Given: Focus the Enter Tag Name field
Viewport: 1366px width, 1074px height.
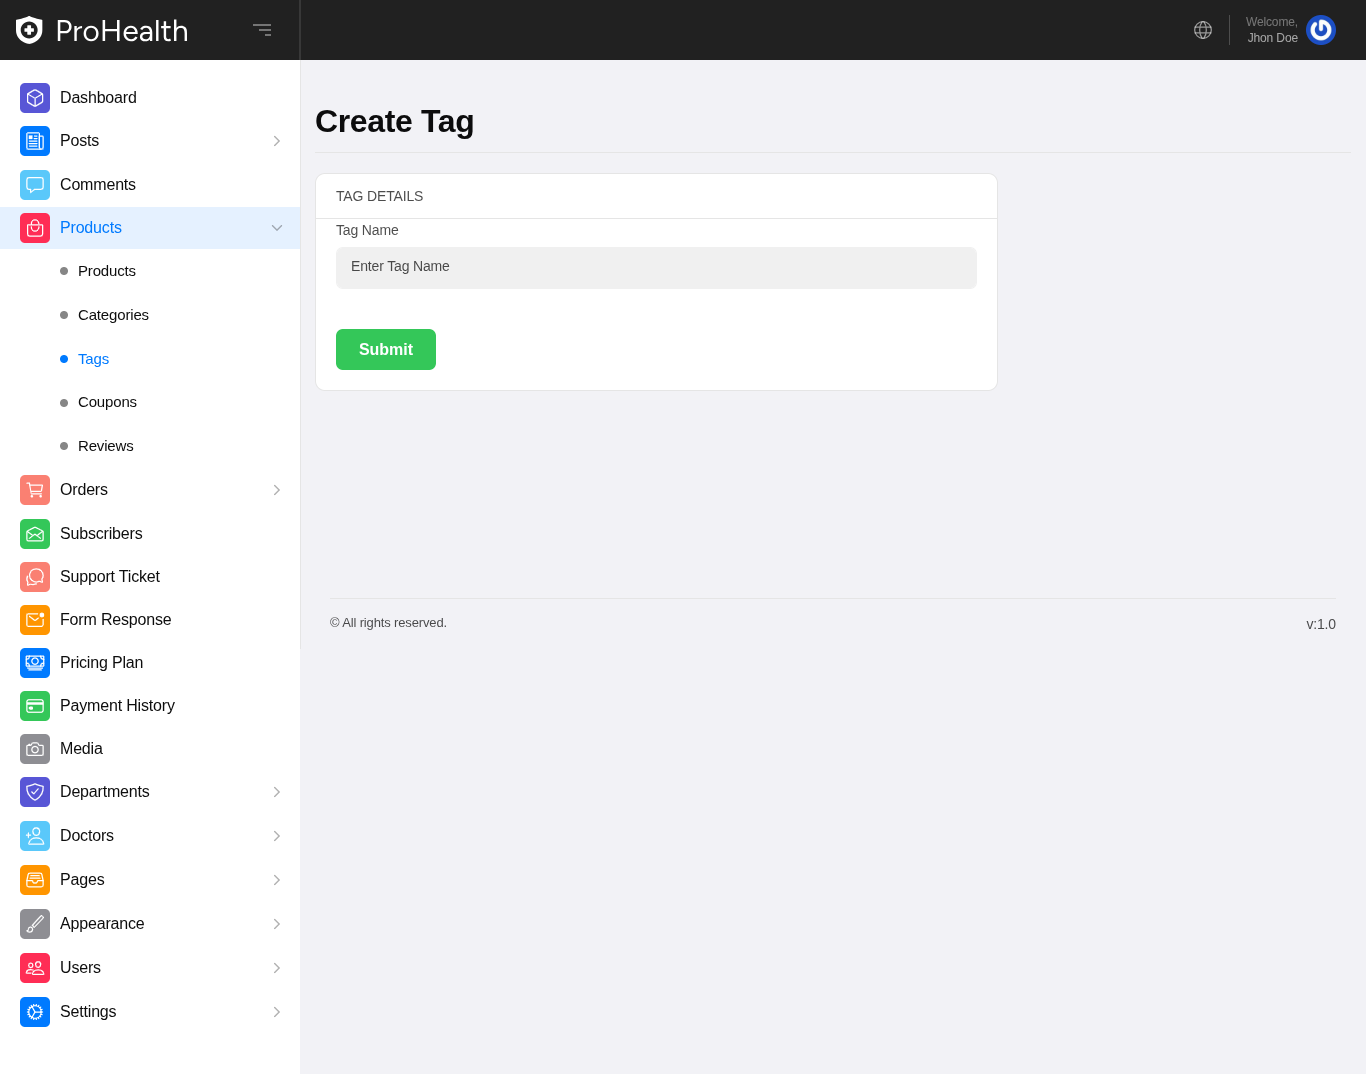Looking at the screenshot, I should pyautogui.click(x=656, y=268).
